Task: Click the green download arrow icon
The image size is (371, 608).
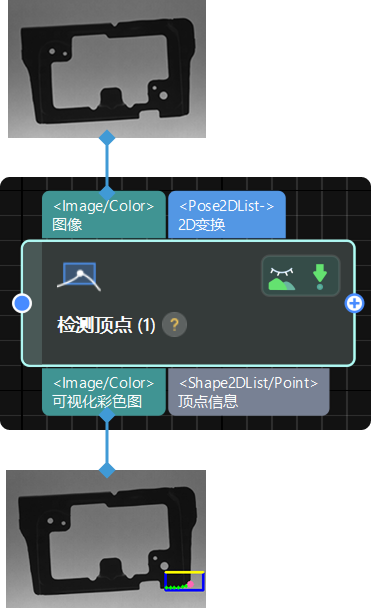Action: 320,277
